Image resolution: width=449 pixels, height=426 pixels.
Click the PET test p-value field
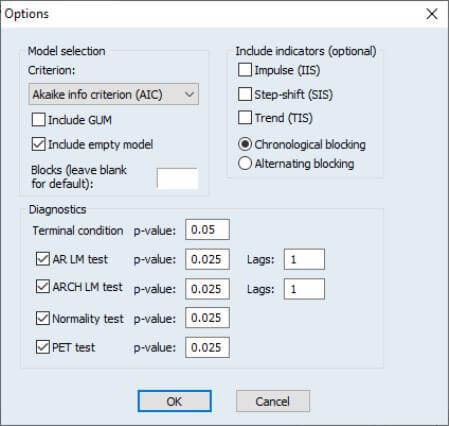click(x=208, y=347)
